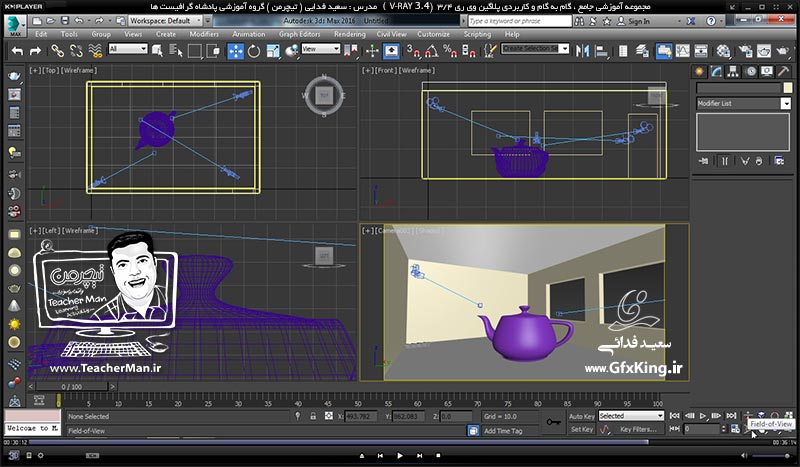
Task: Click the Key Filters... button
Action: pyautogui.click(x=638, y=430)
